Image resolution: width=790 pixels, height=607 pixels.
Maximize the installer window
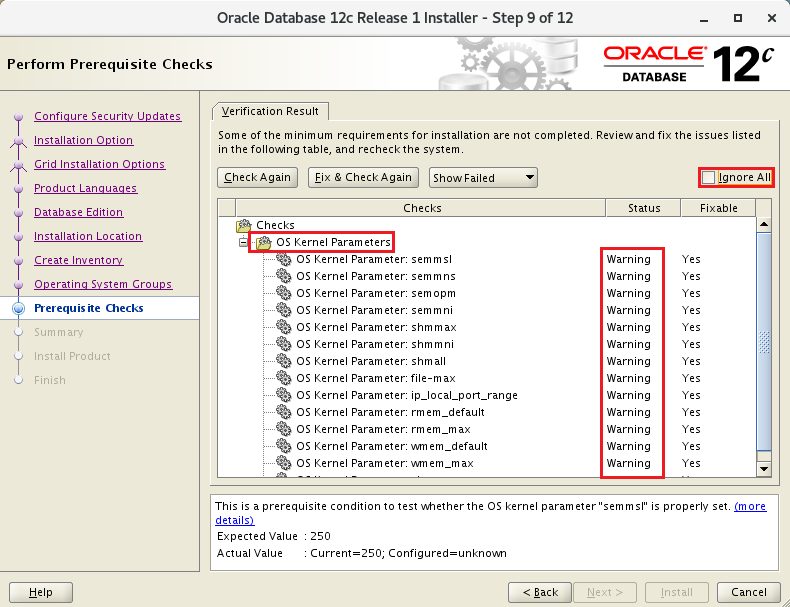(x=738, y=18)
